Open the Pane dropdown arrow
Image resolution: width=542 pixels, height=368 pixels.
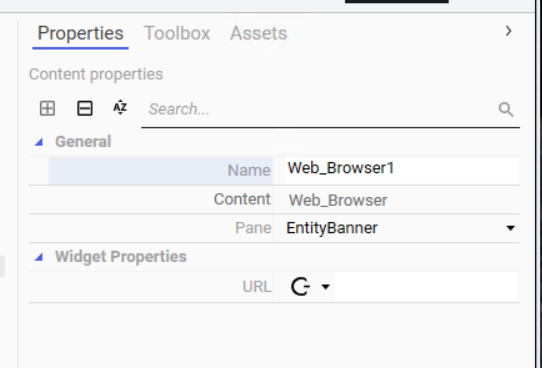(x=510, y=228)
